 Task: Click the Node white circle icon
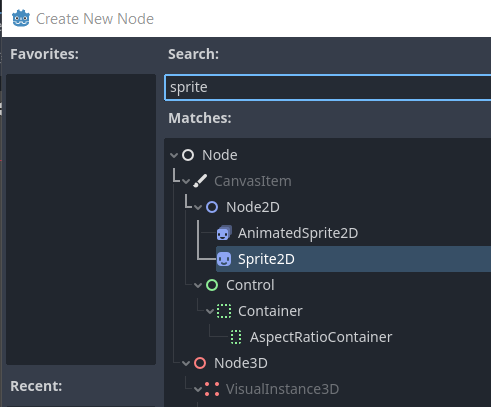pyautogui.click(x=188, y=155)
